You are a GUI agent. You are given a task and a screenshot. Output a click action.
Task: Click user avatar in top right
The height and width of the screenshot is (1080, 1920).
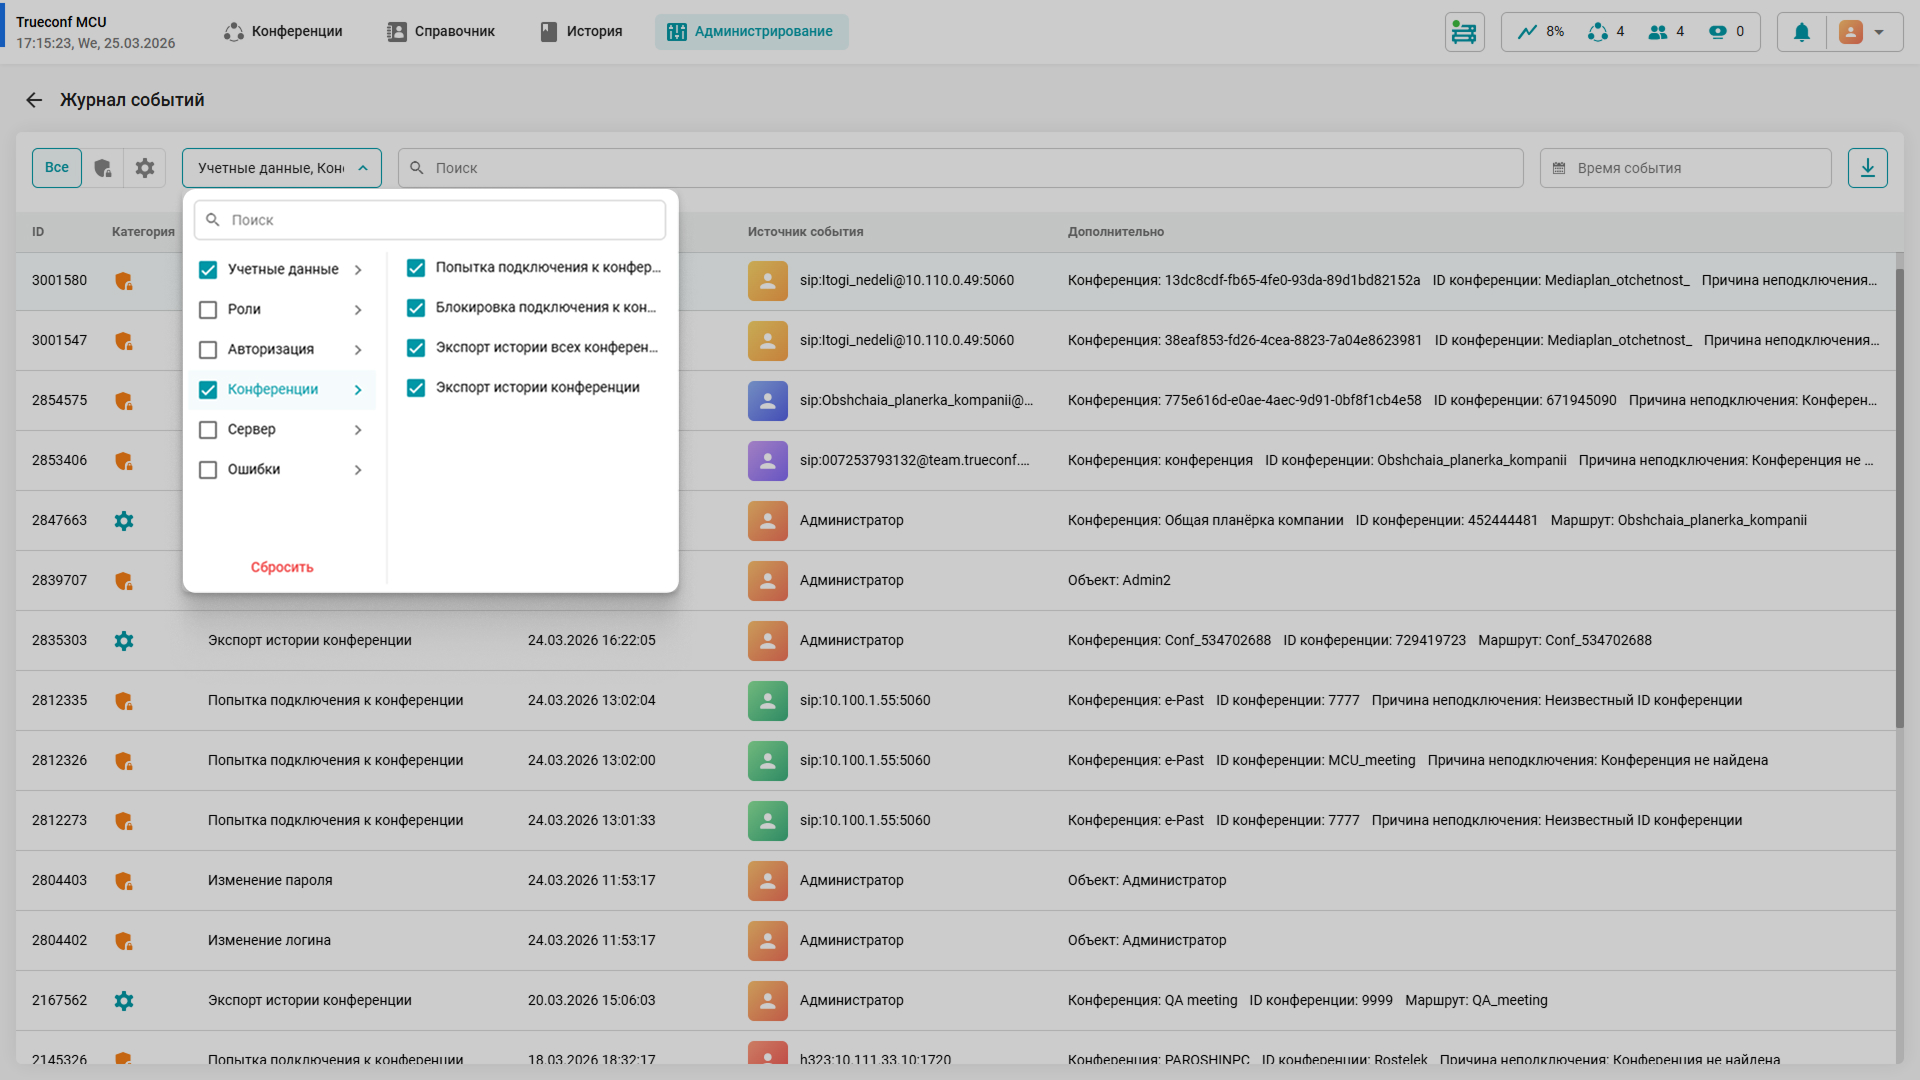point(1850,32)
